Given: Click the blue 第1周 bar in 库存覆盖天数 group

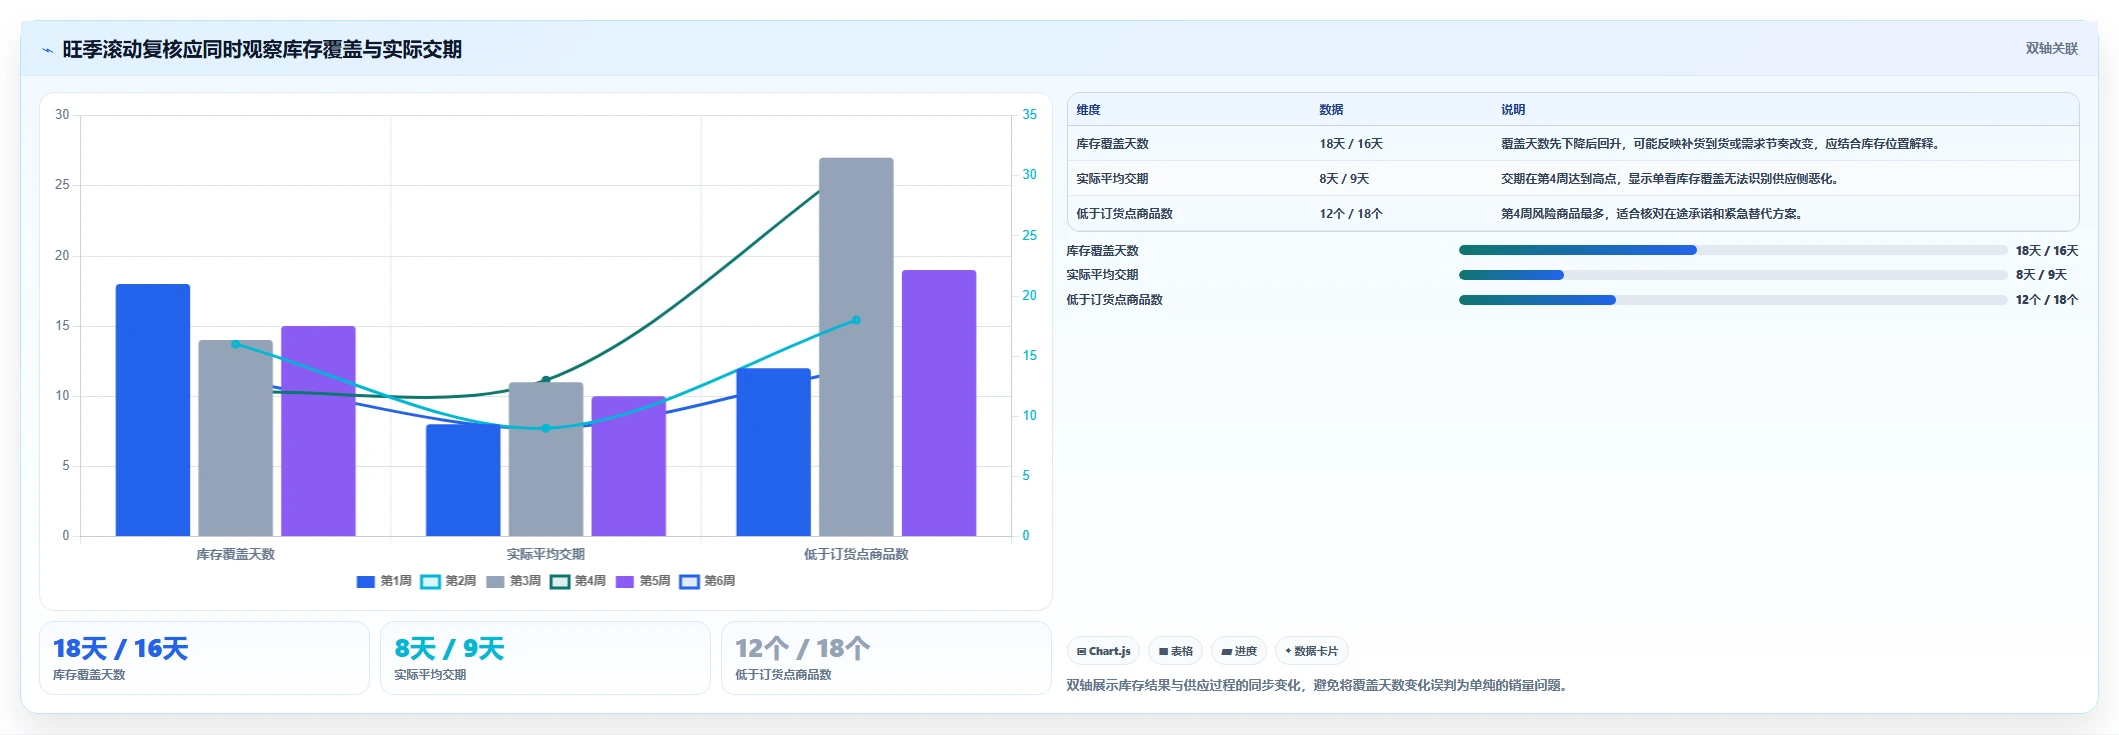Looking at the screenshot, I should pyautogui.click(x=153, y=410).
